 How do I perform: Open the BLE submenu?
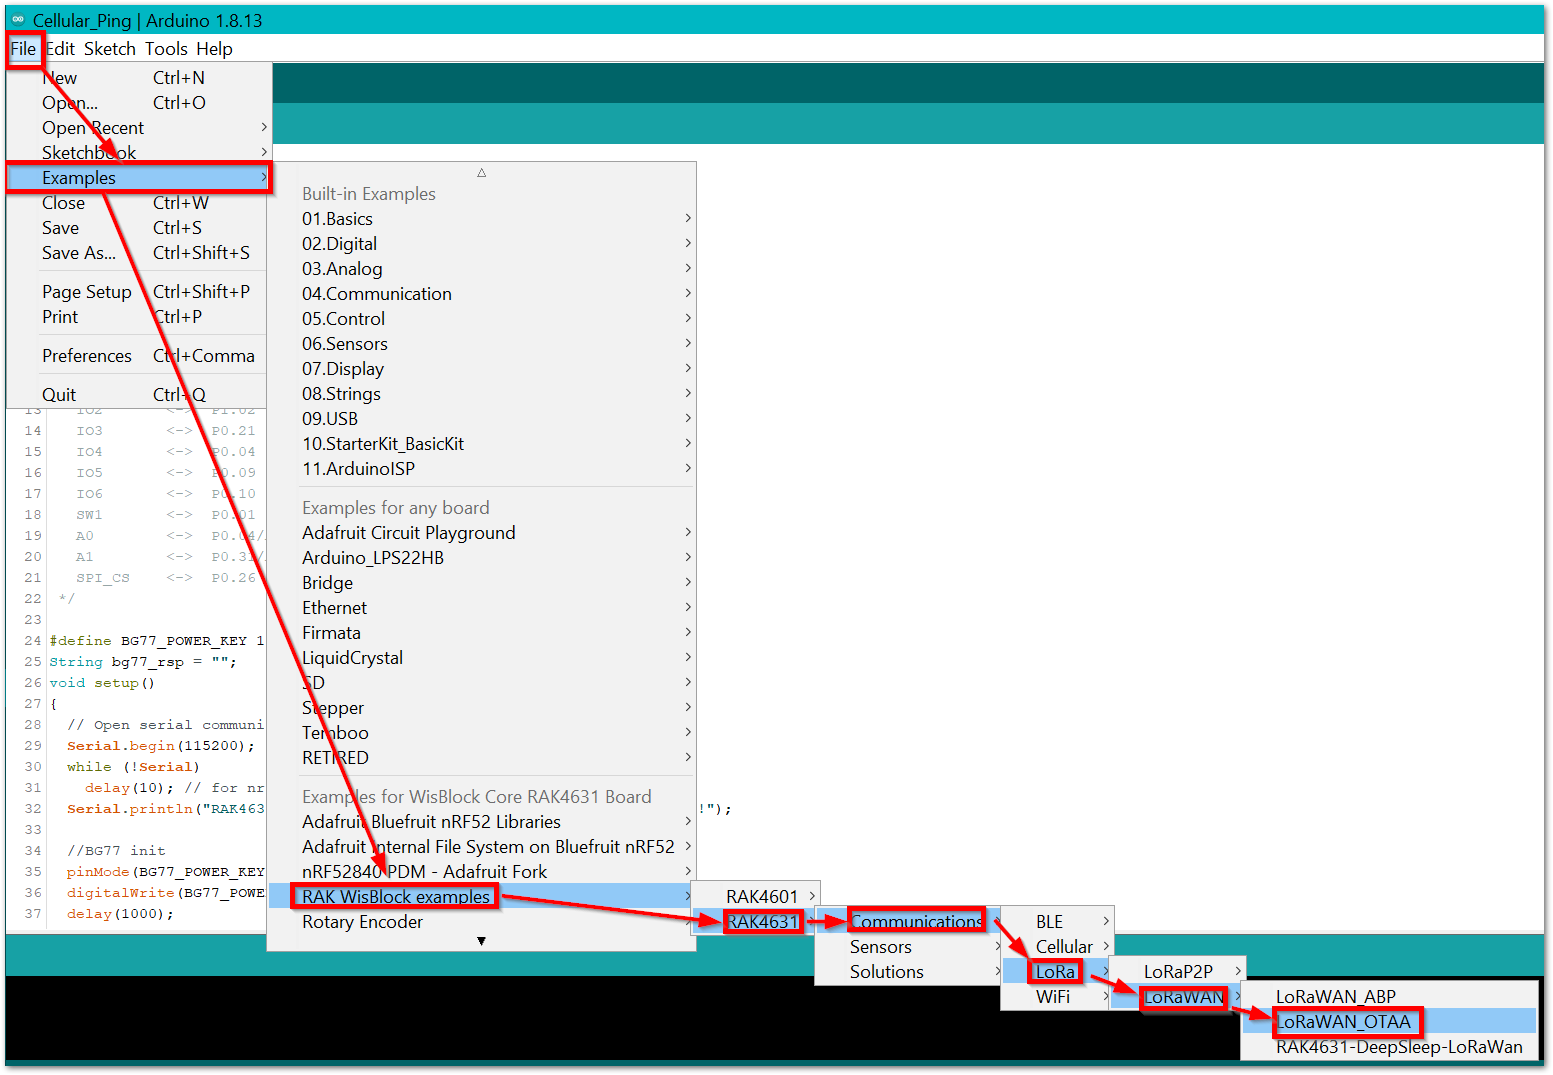(1057, 922)
